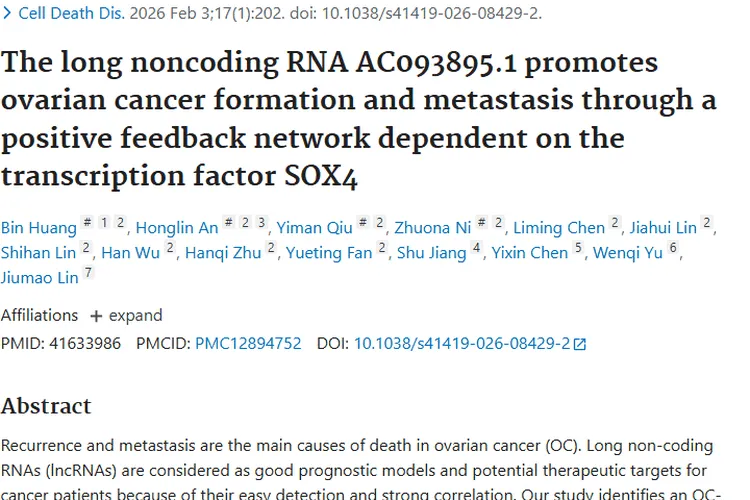Open author Bin Huang's profile
750x500 pixels.
point(39,227)
